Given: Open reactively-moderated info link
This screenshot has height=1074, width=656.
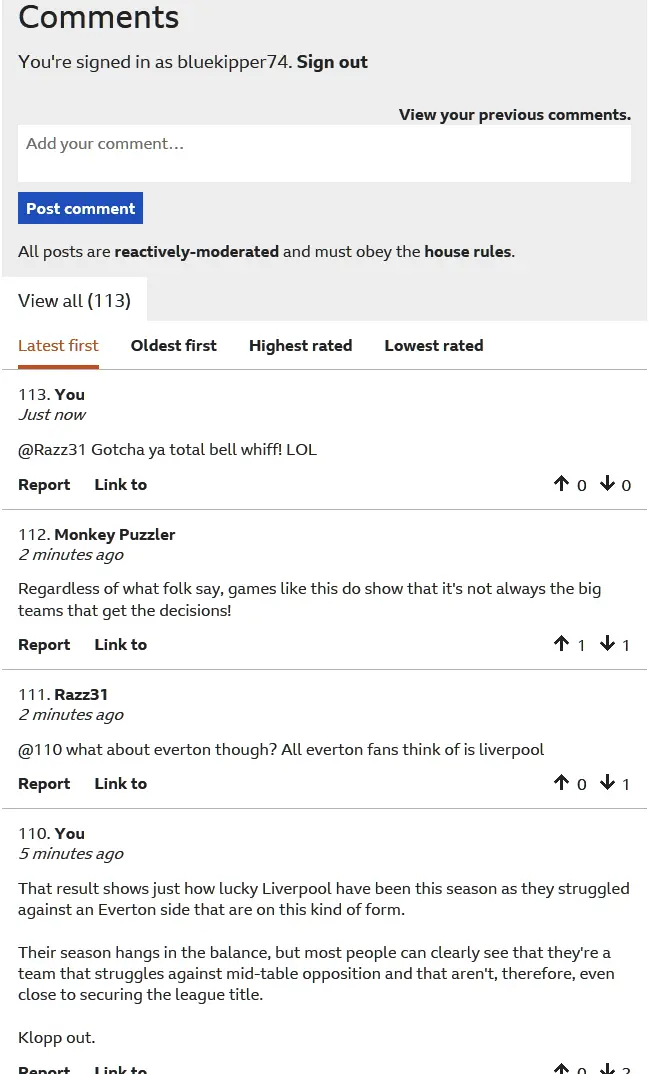Looking at the screenshot, I should point(196,252).
